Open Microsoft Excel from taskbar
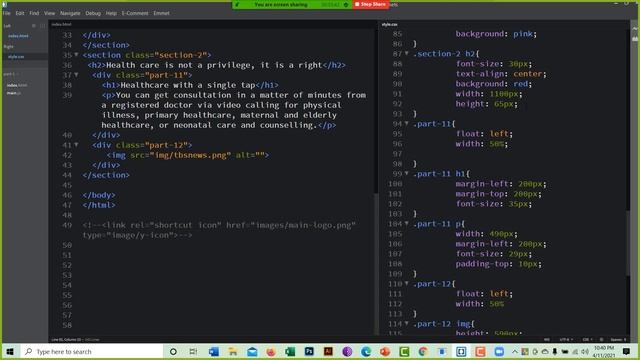 click(290, 351)
